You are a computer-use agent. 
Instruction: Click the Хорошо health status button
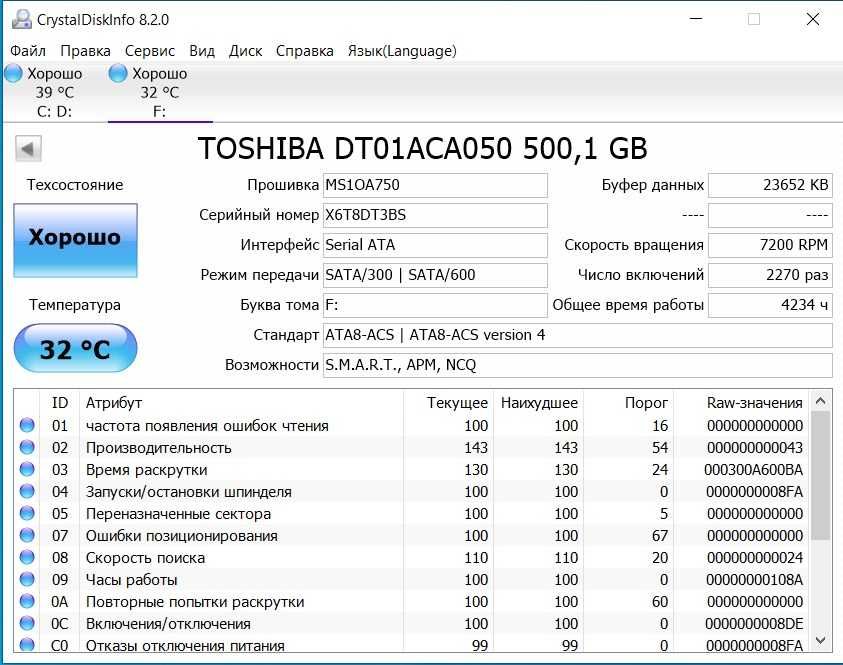point(75,240)
